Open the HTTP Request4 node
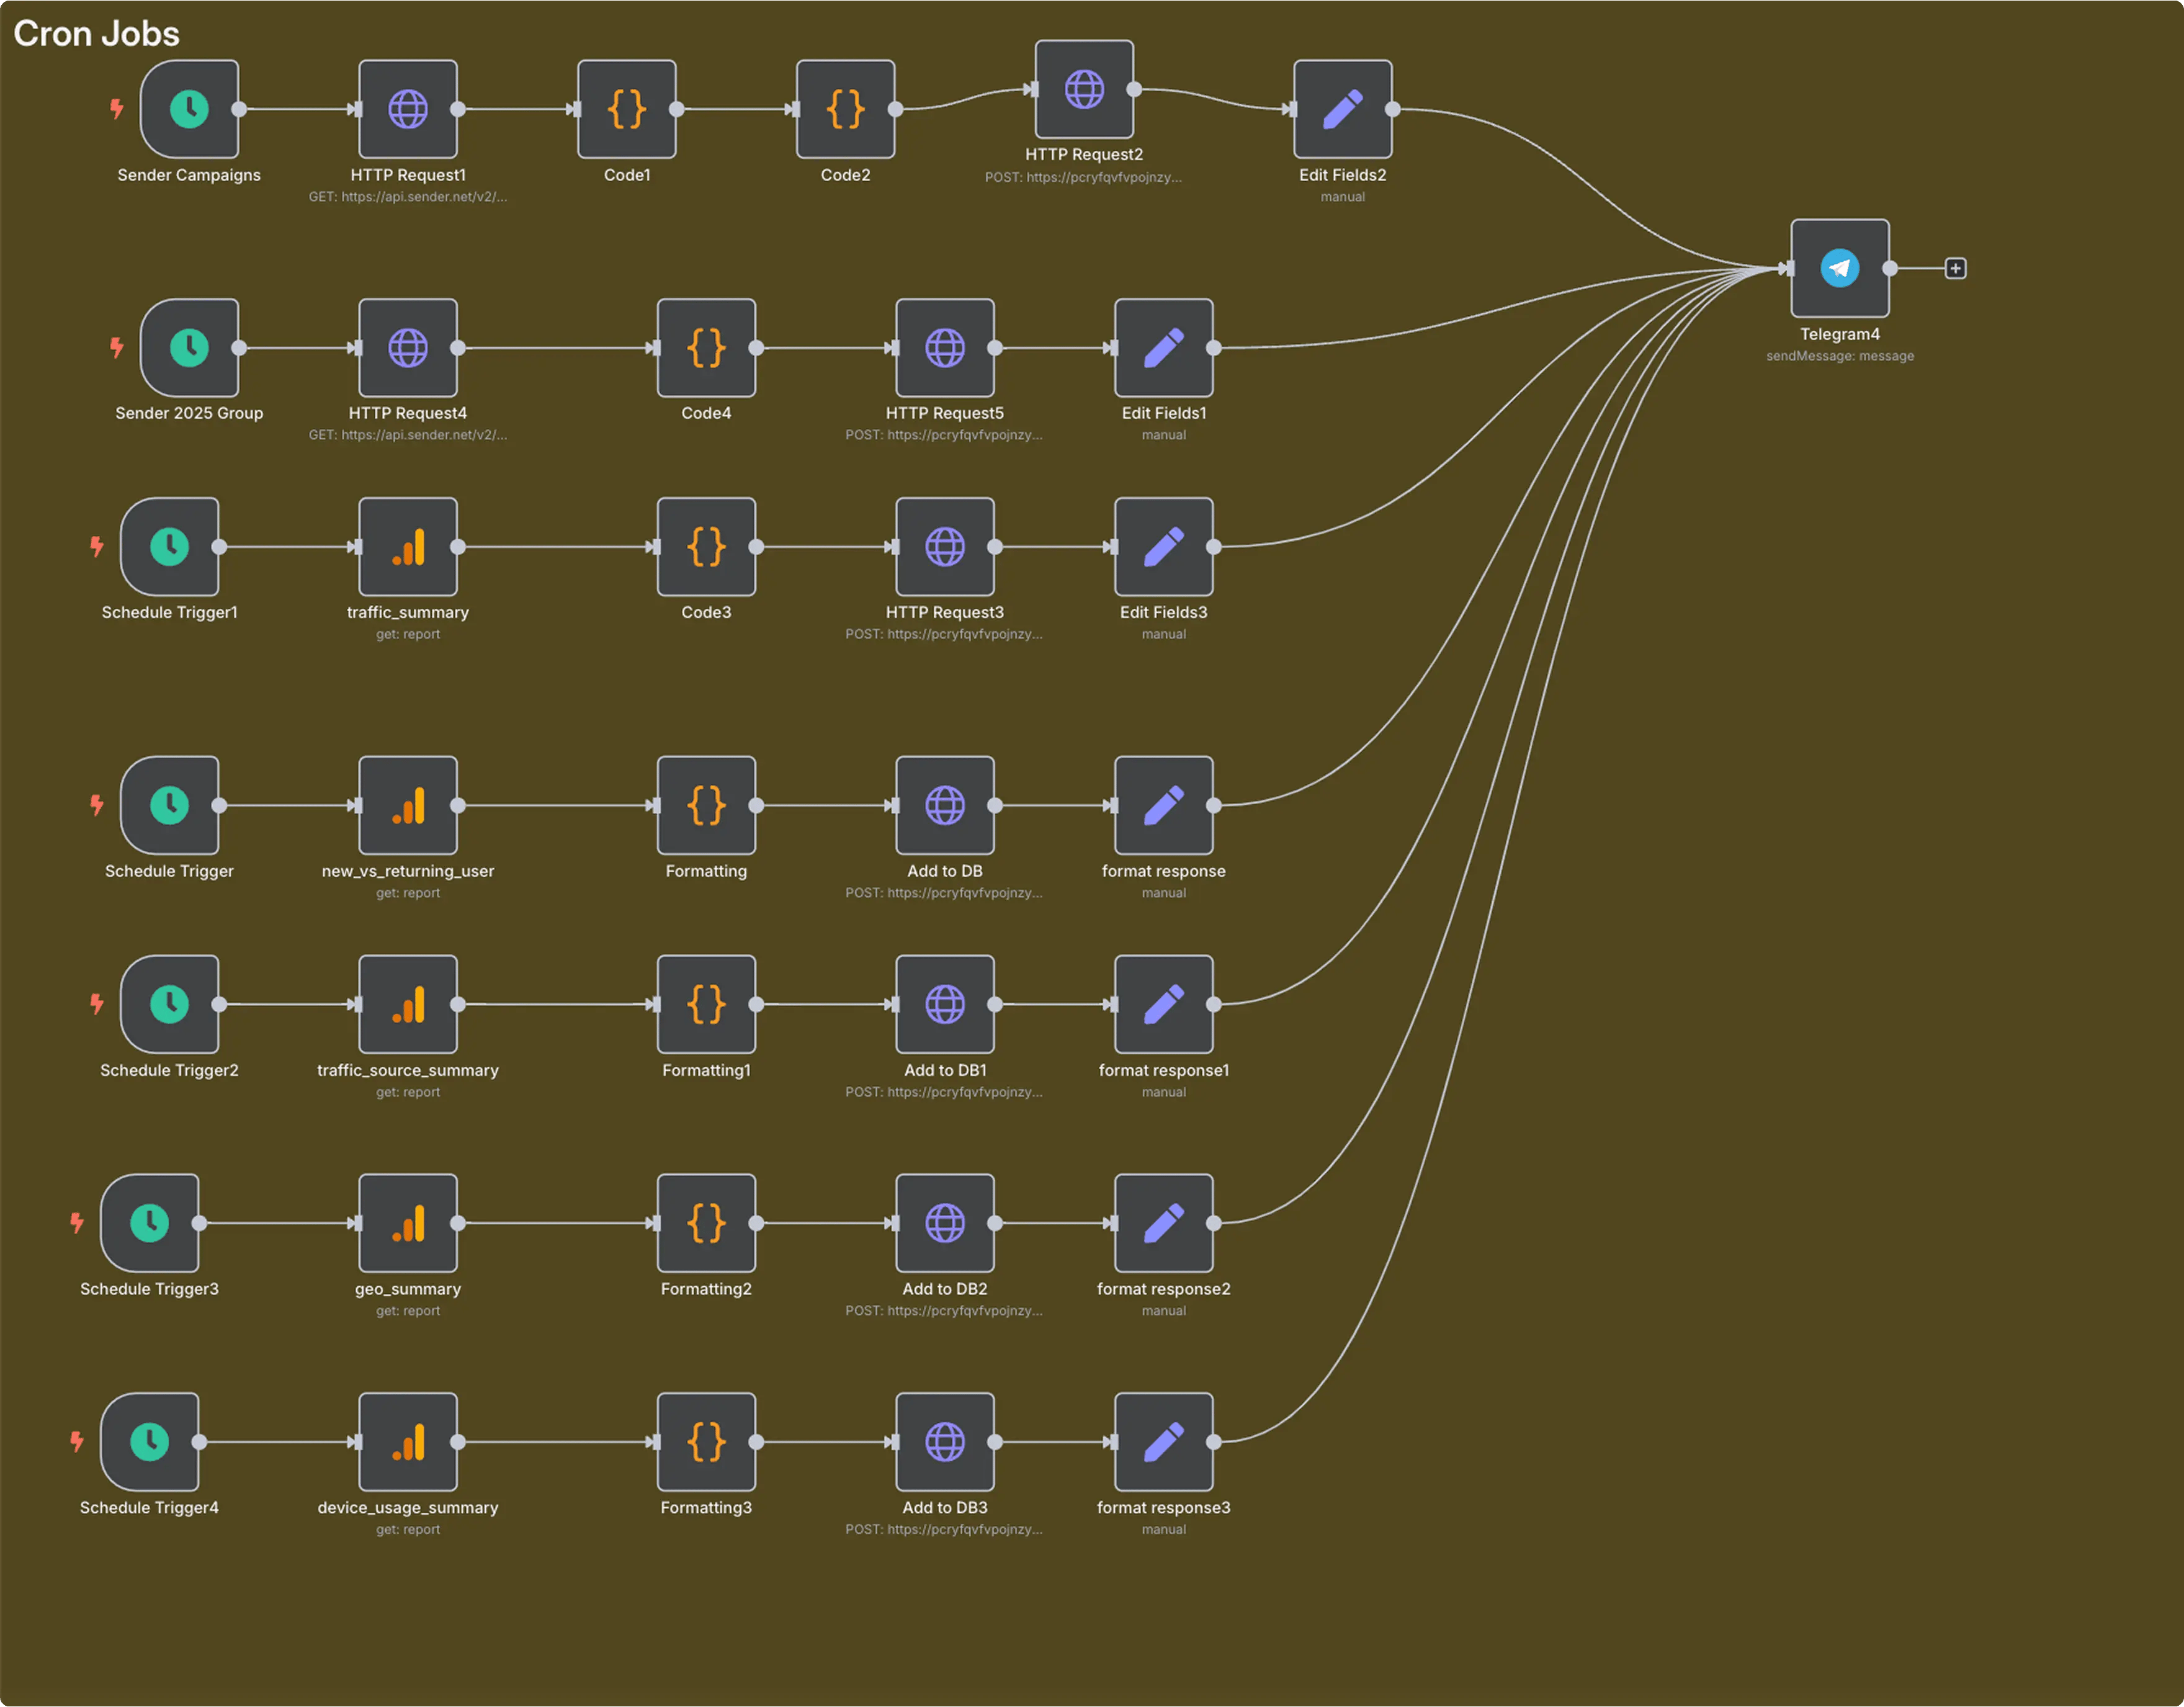The image size is (2184, 1707). point(408,348)
